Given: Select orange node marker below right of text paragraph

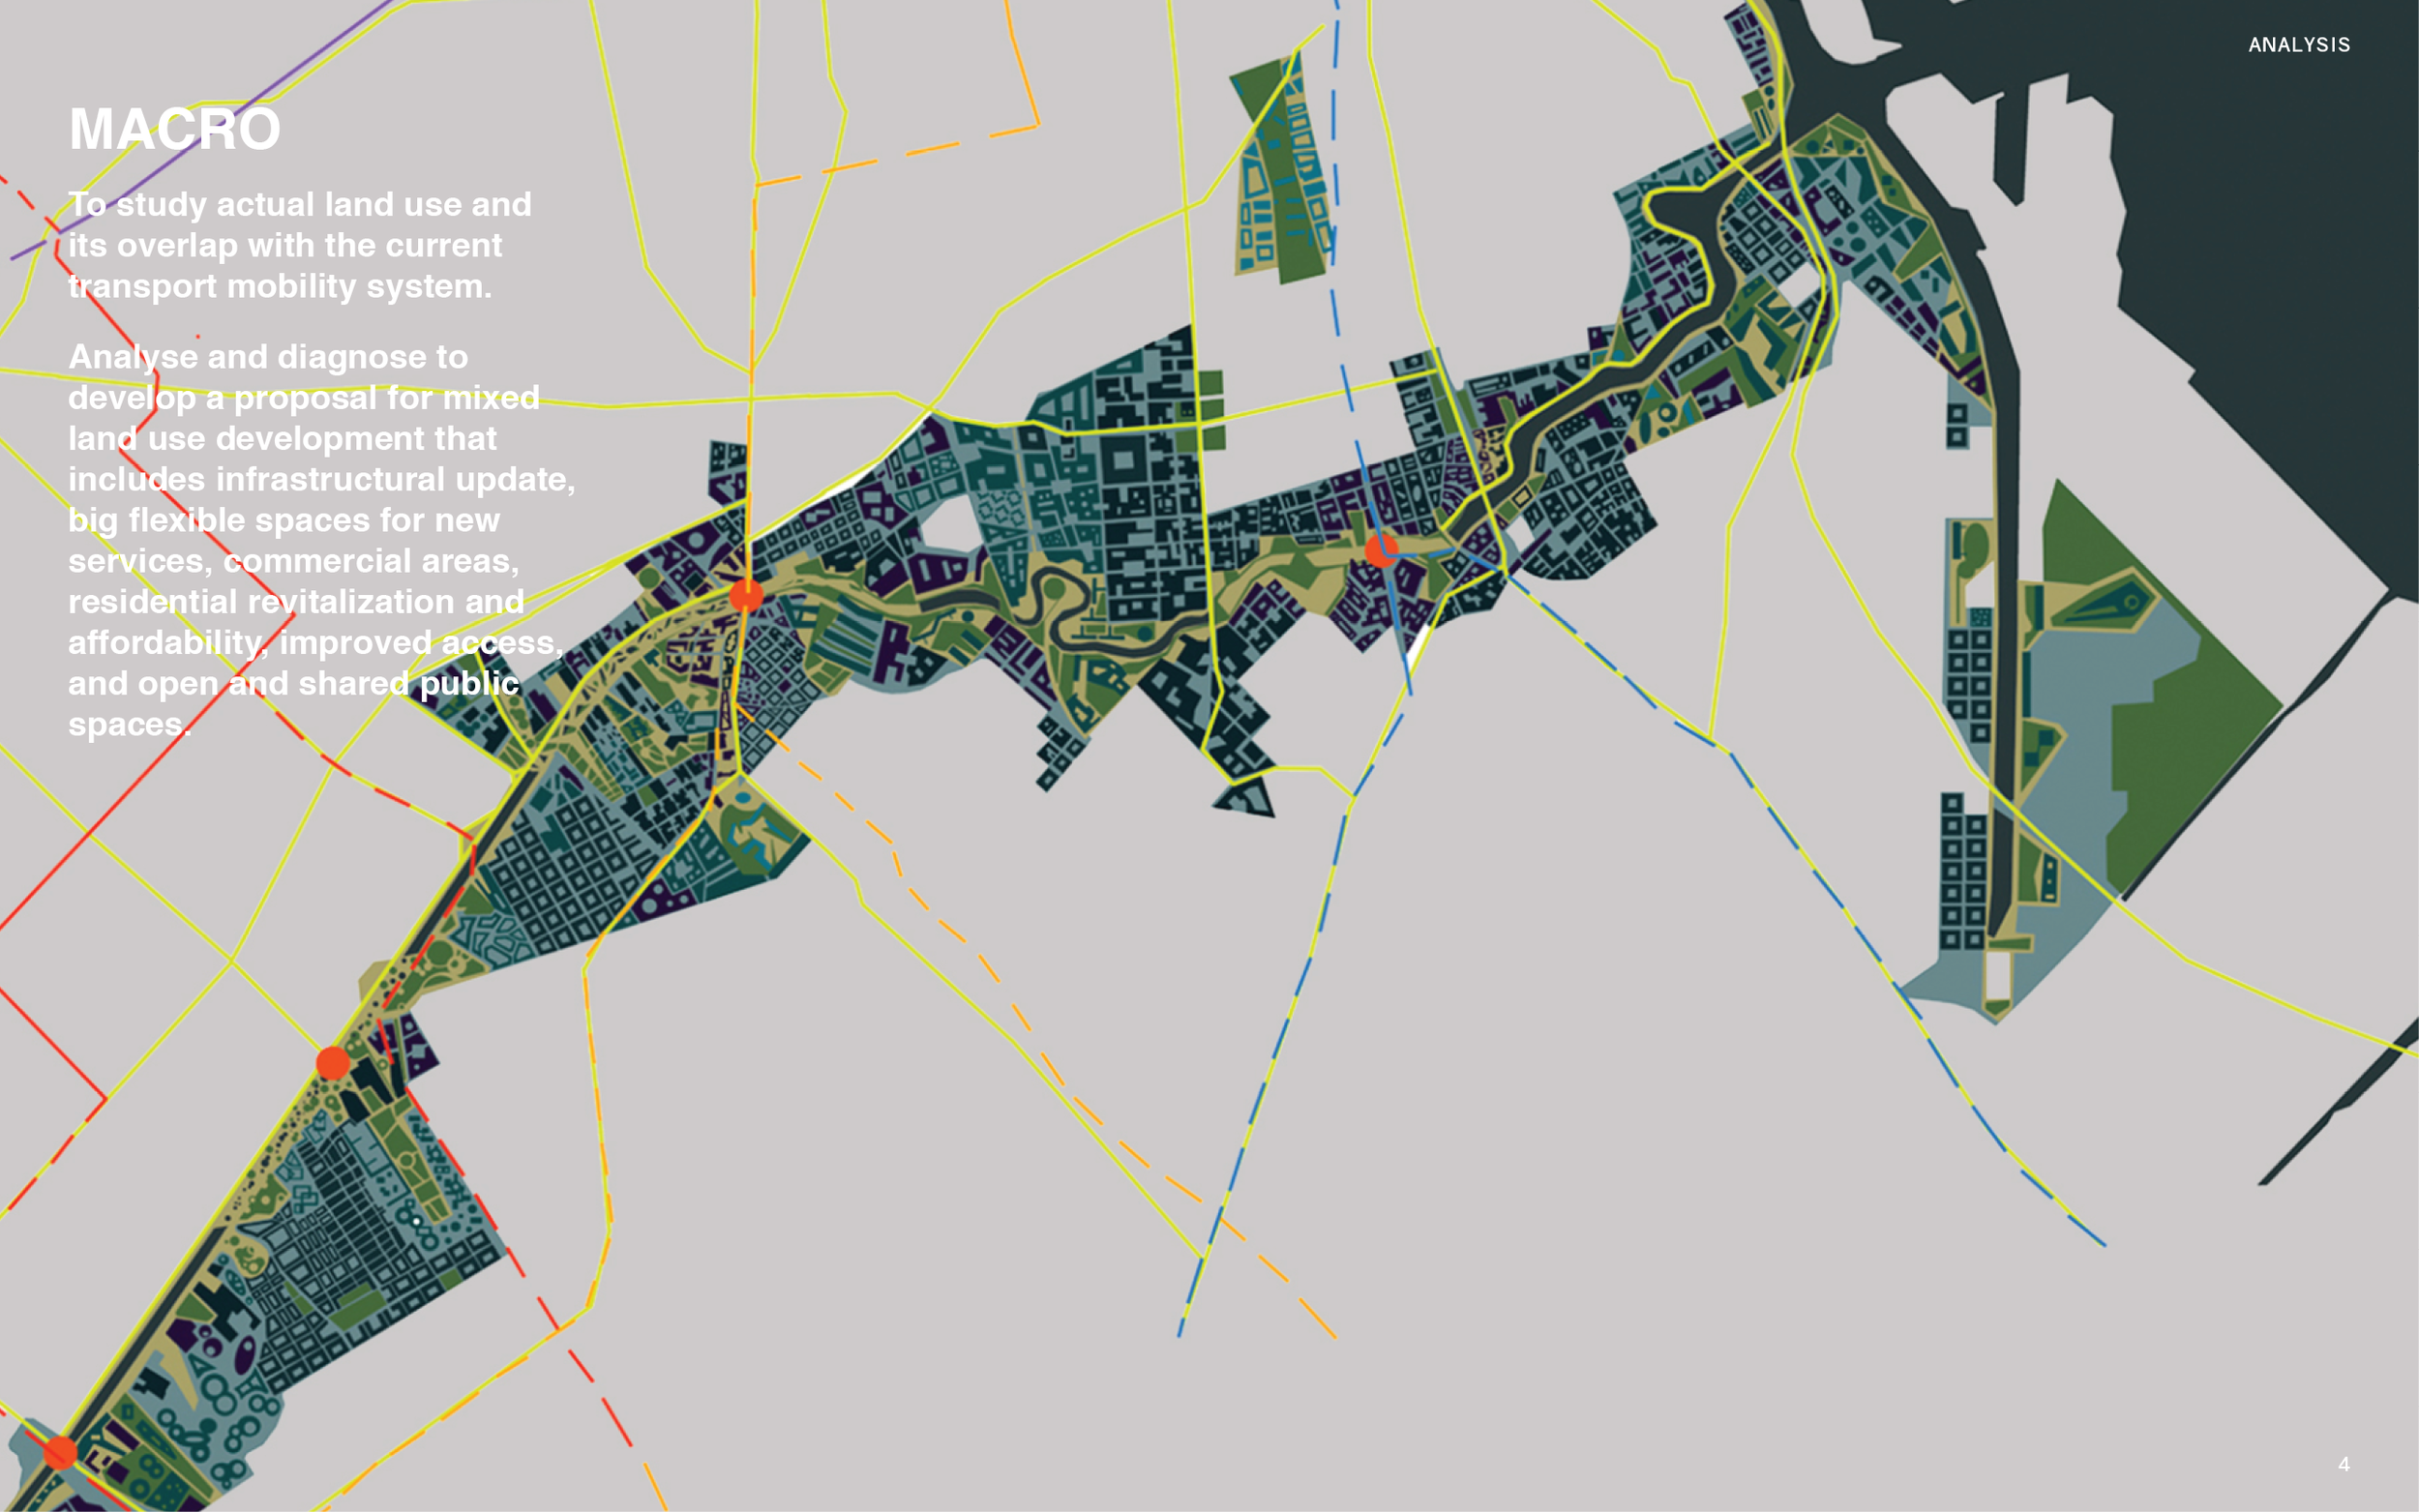Looking at the screenshot, I should [746, 596].
